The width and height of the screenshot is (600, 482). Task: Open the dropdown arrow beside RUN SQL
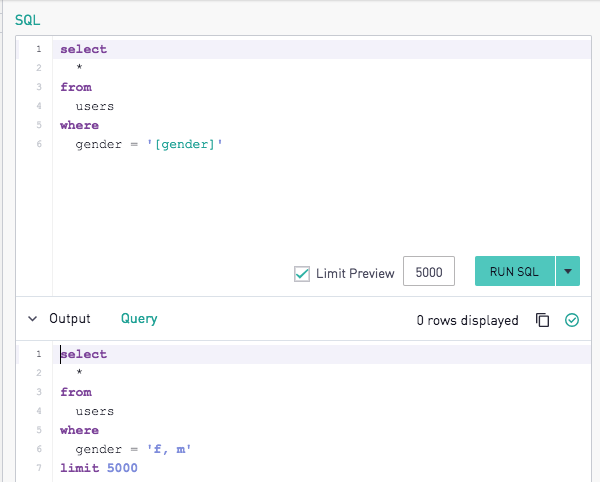(x=568, y=271)
